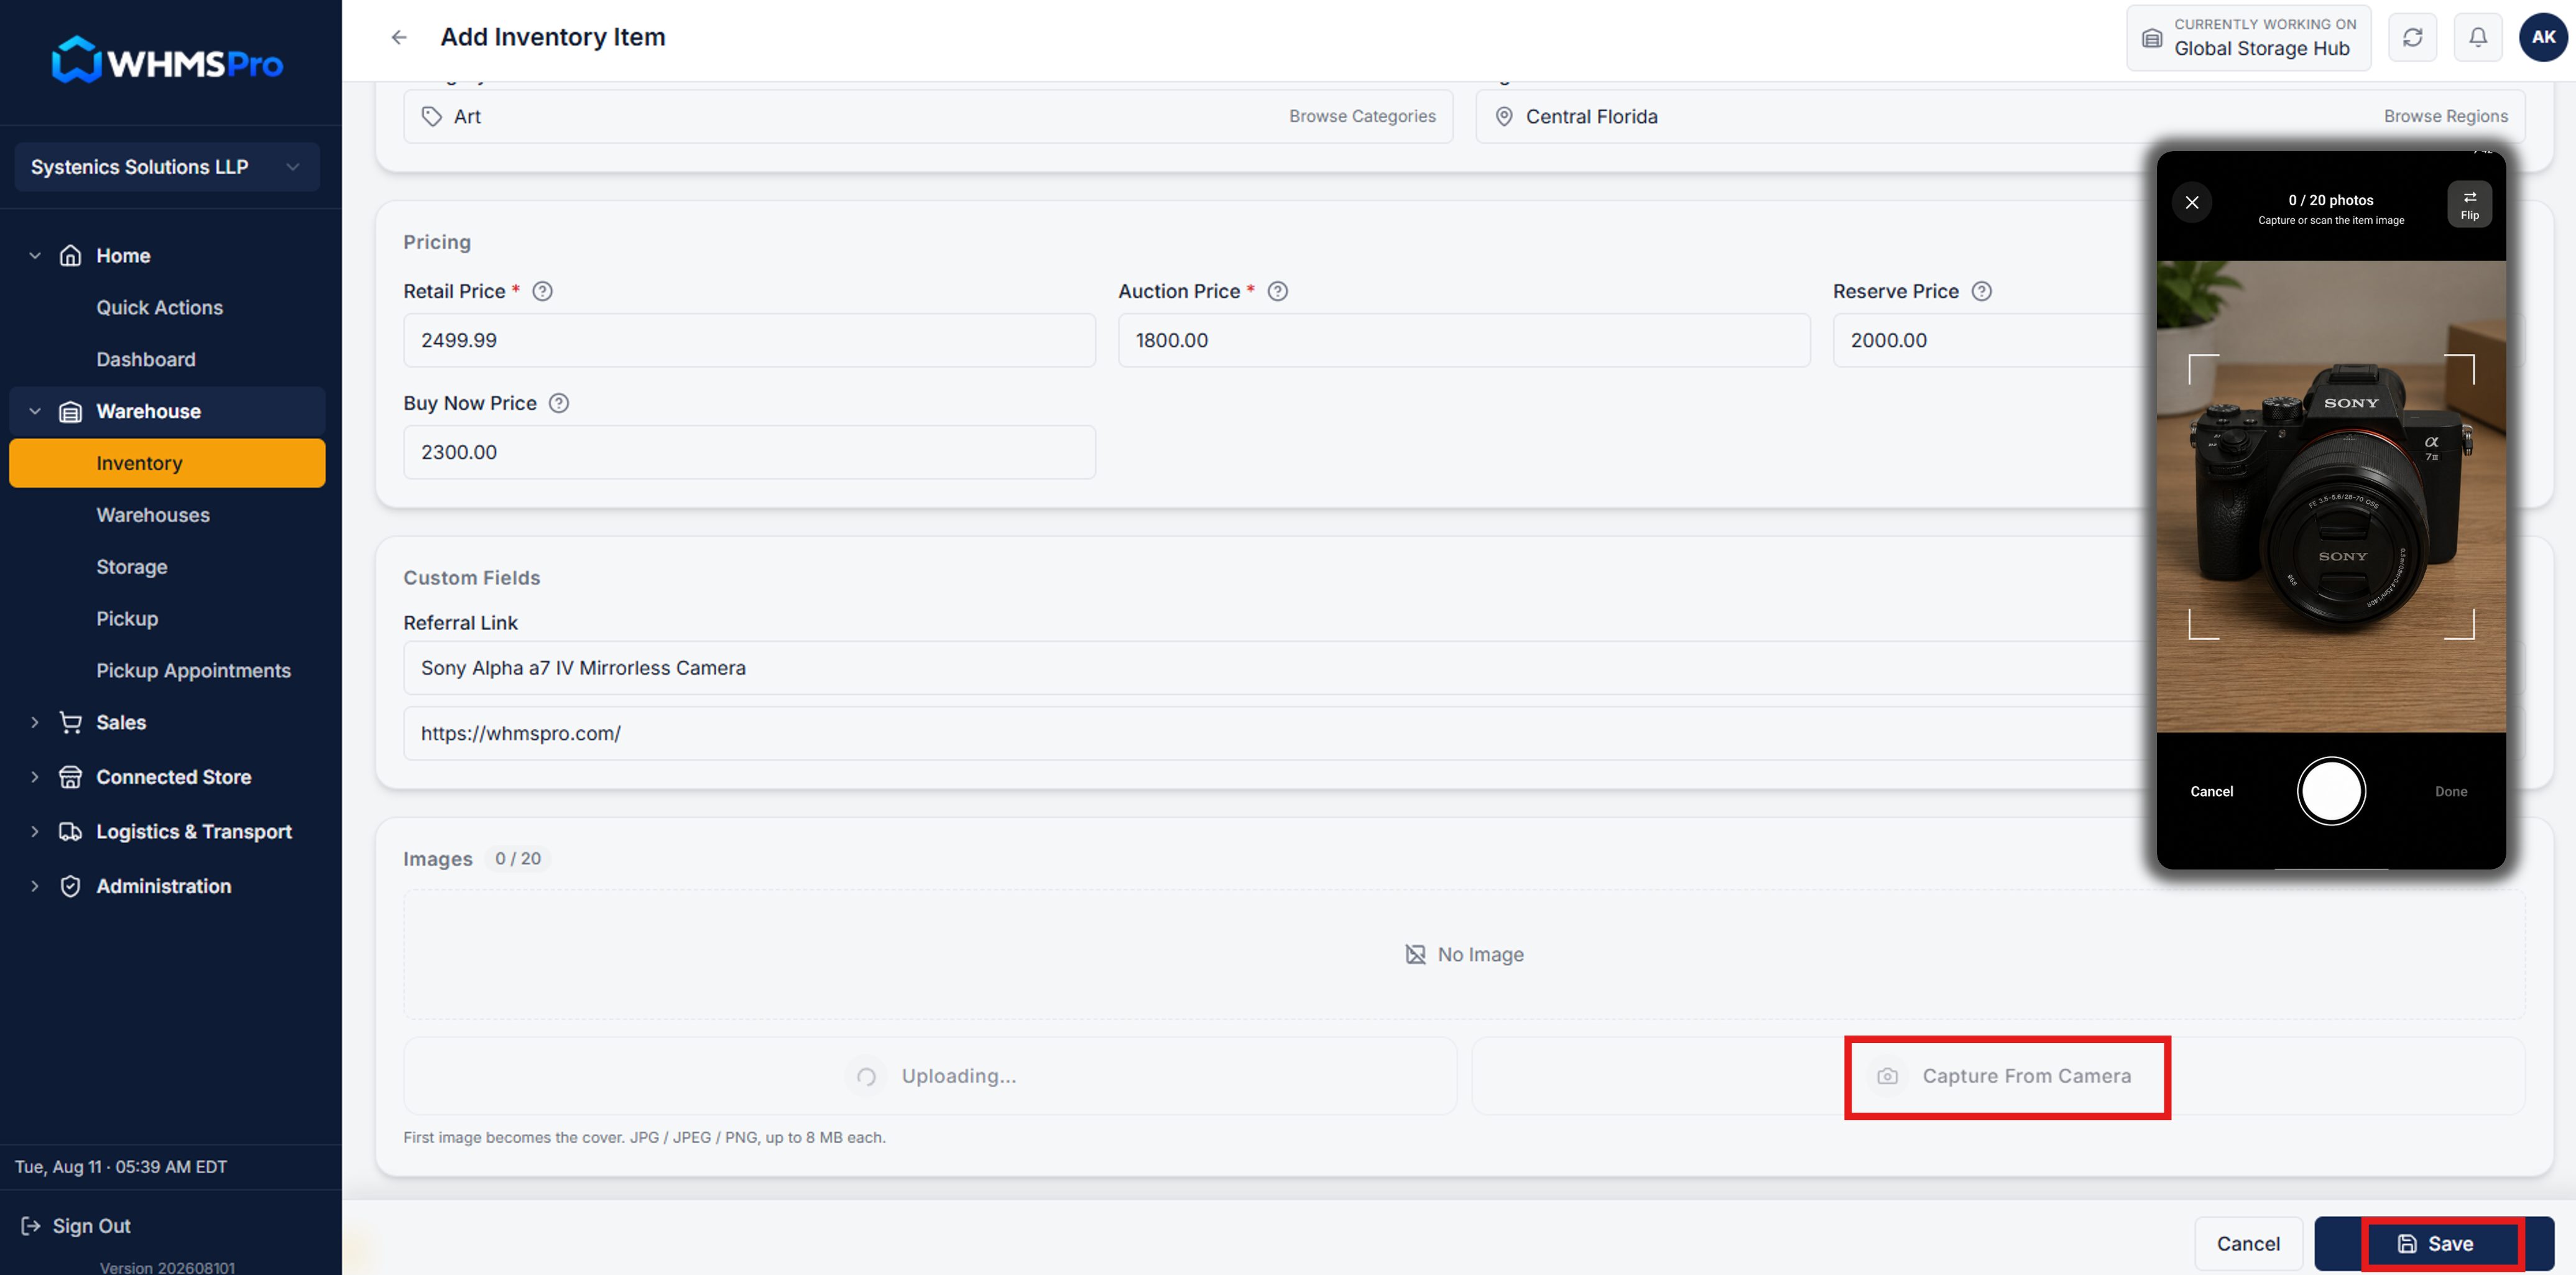2576x1275 pixels.
Task: Flip the camera in the capture panel
Action: [2469, 204]
